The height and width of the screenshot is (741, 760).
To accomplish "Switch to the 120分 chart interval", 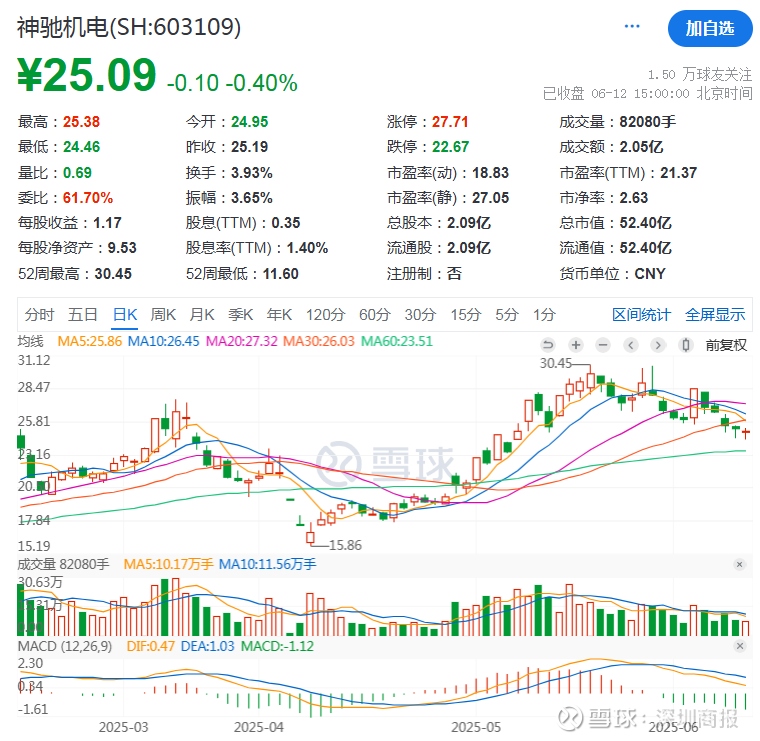I will 325,315.
